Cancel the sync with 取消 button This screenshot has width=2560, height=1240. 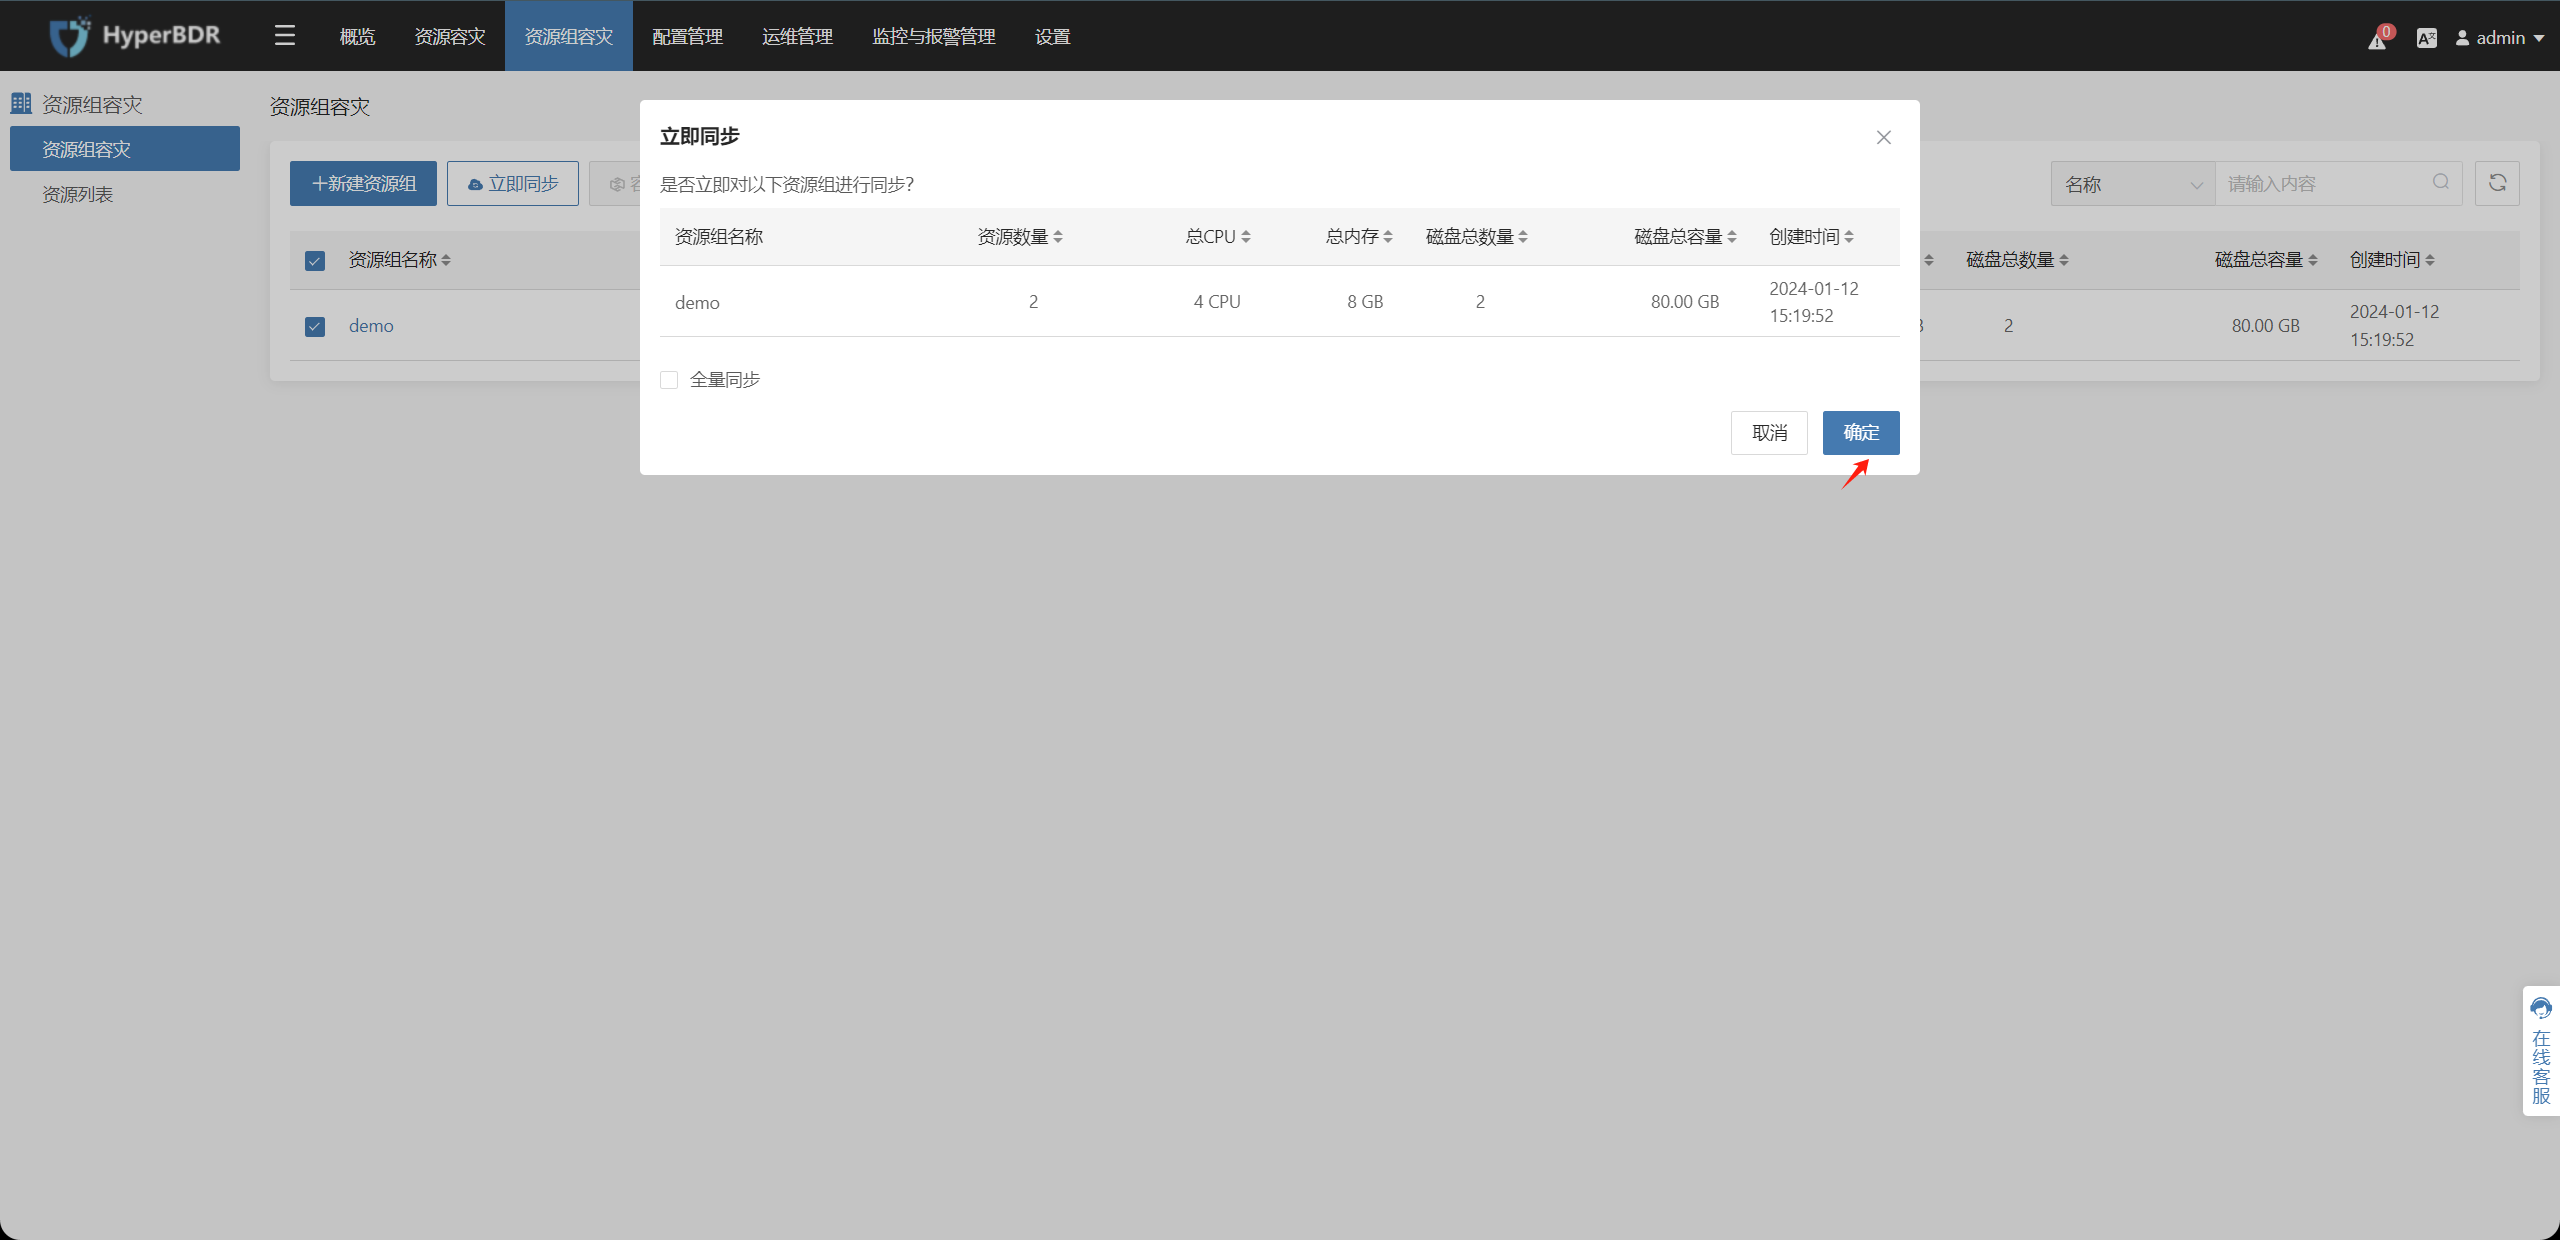click(x=1769, y=433)
